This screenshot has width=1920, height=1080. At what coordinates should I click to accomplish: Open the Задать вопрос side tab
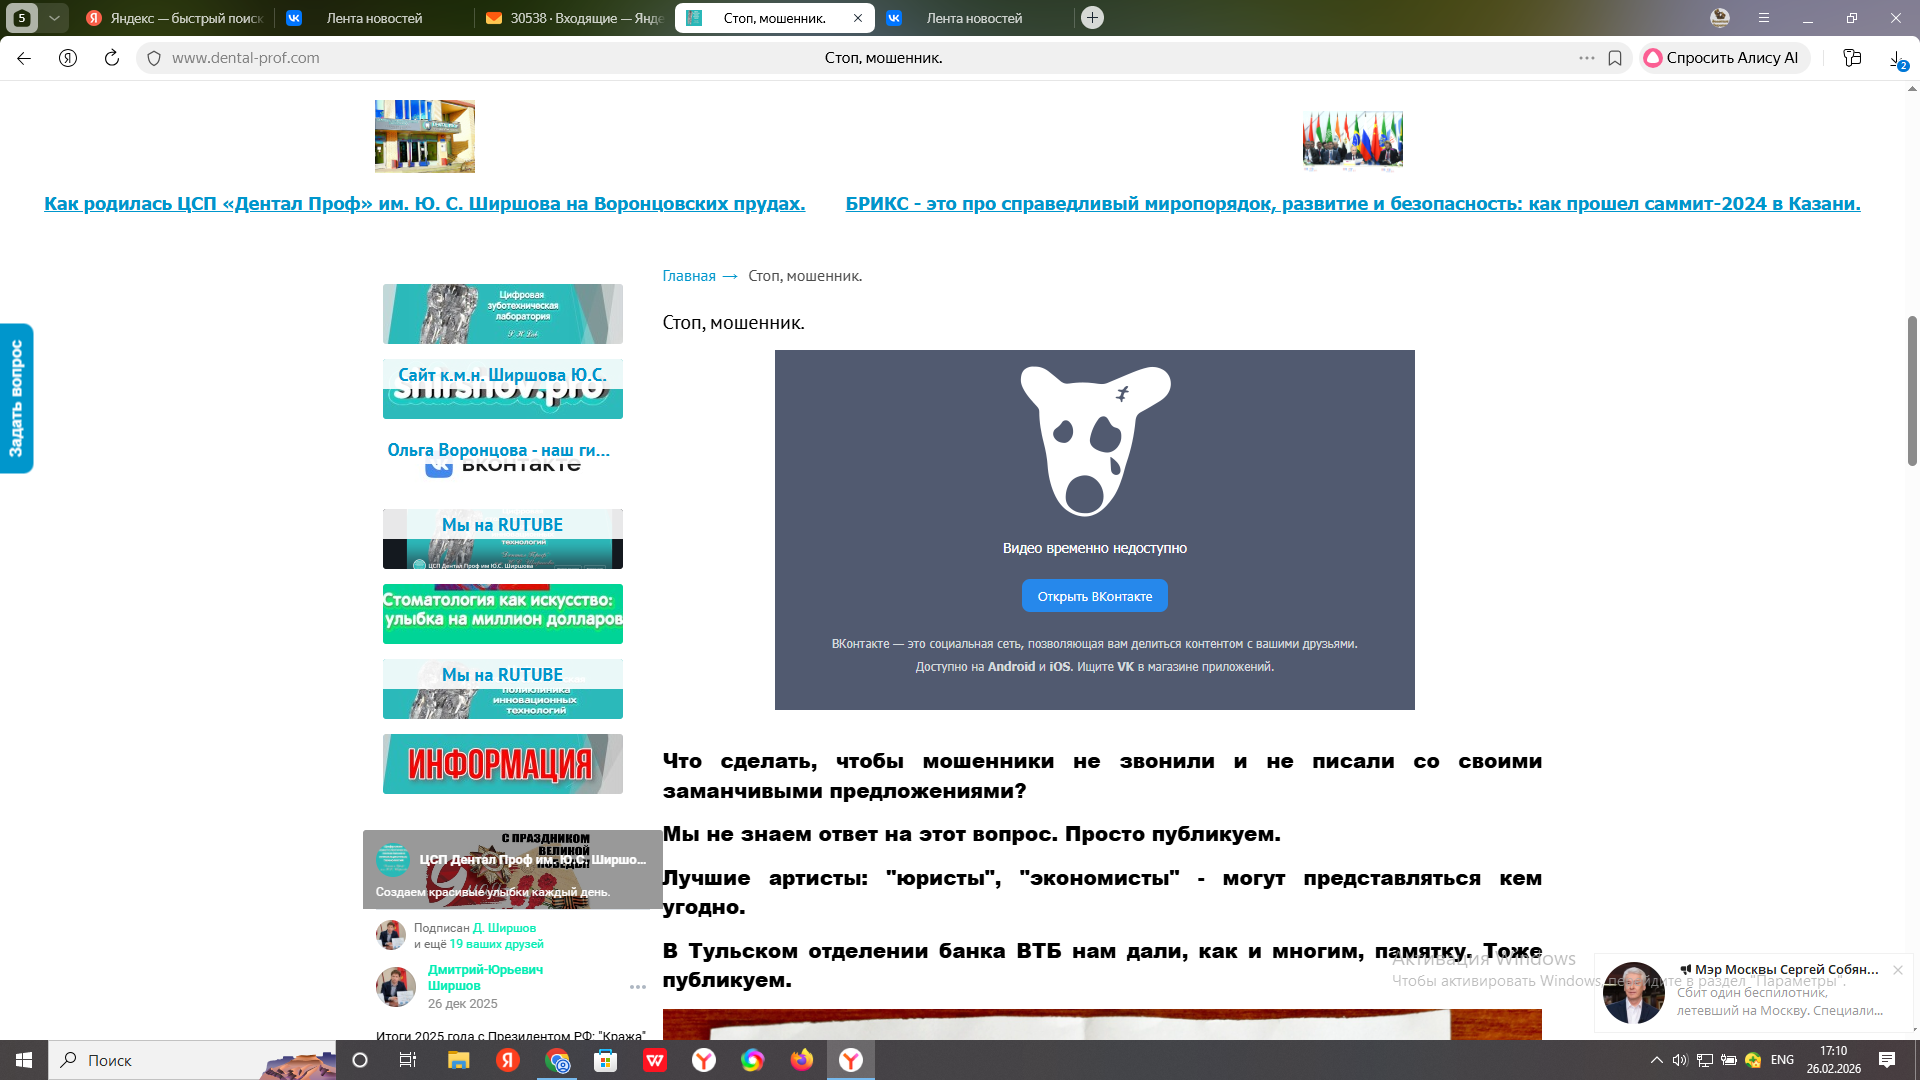pos(16,398)
